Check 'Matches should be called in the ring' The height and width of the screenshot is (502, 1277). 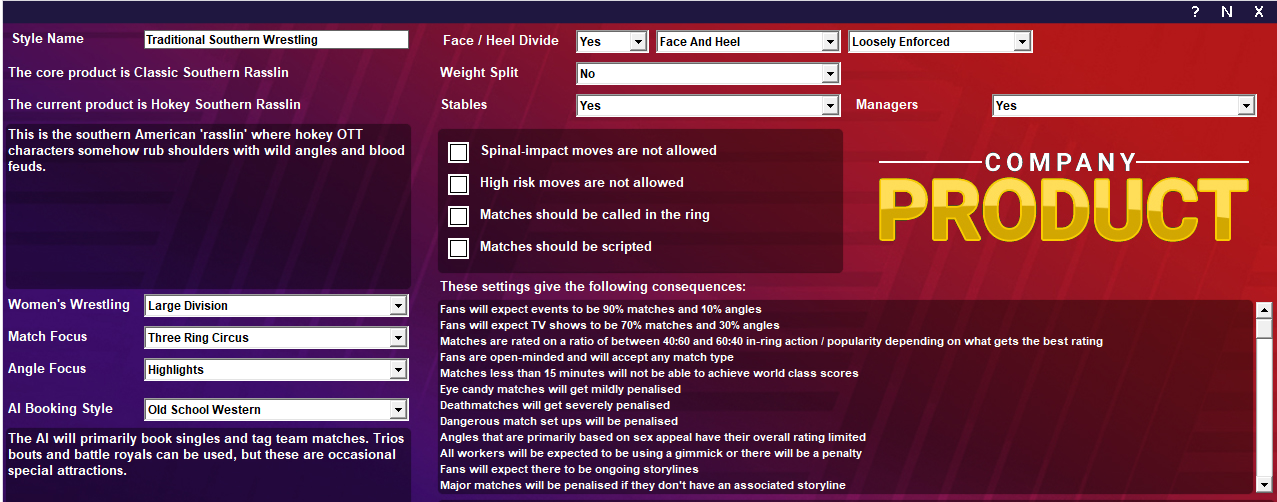[x=459, y=216]
